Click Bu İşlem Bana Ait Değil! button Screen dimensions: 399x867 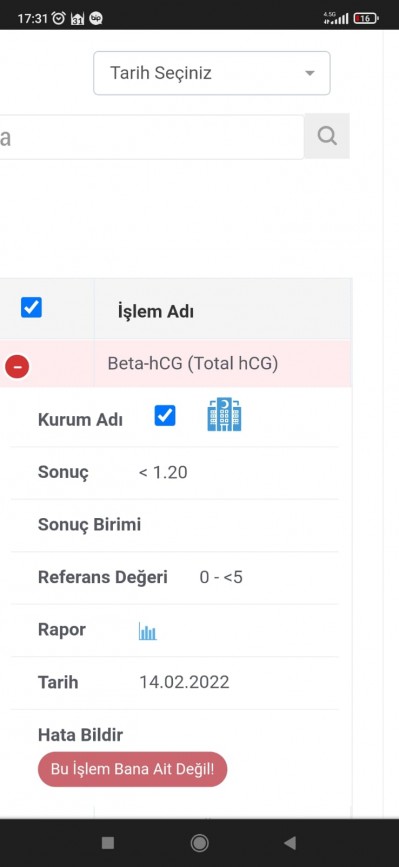coord(133,769)
